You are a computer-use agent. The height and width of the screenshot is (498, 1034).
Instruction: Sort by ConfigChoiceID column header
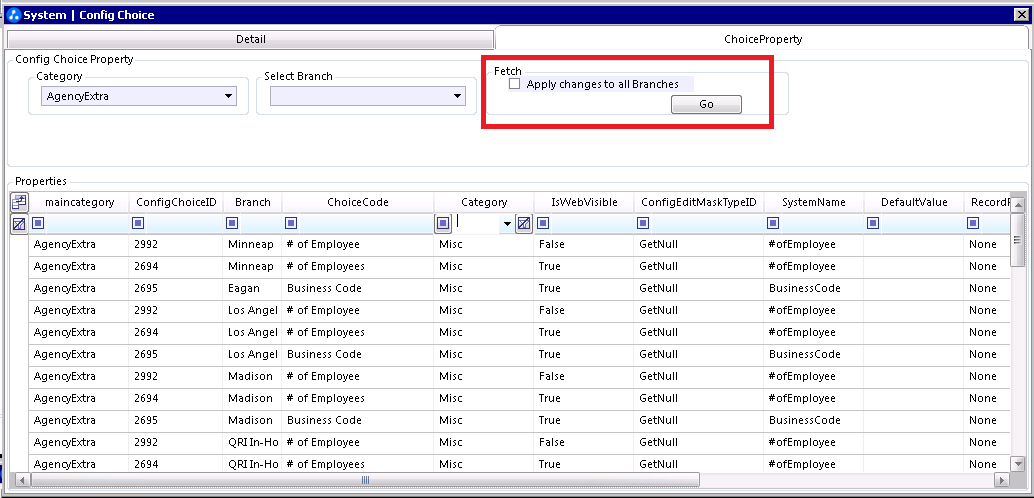[176, 202]
